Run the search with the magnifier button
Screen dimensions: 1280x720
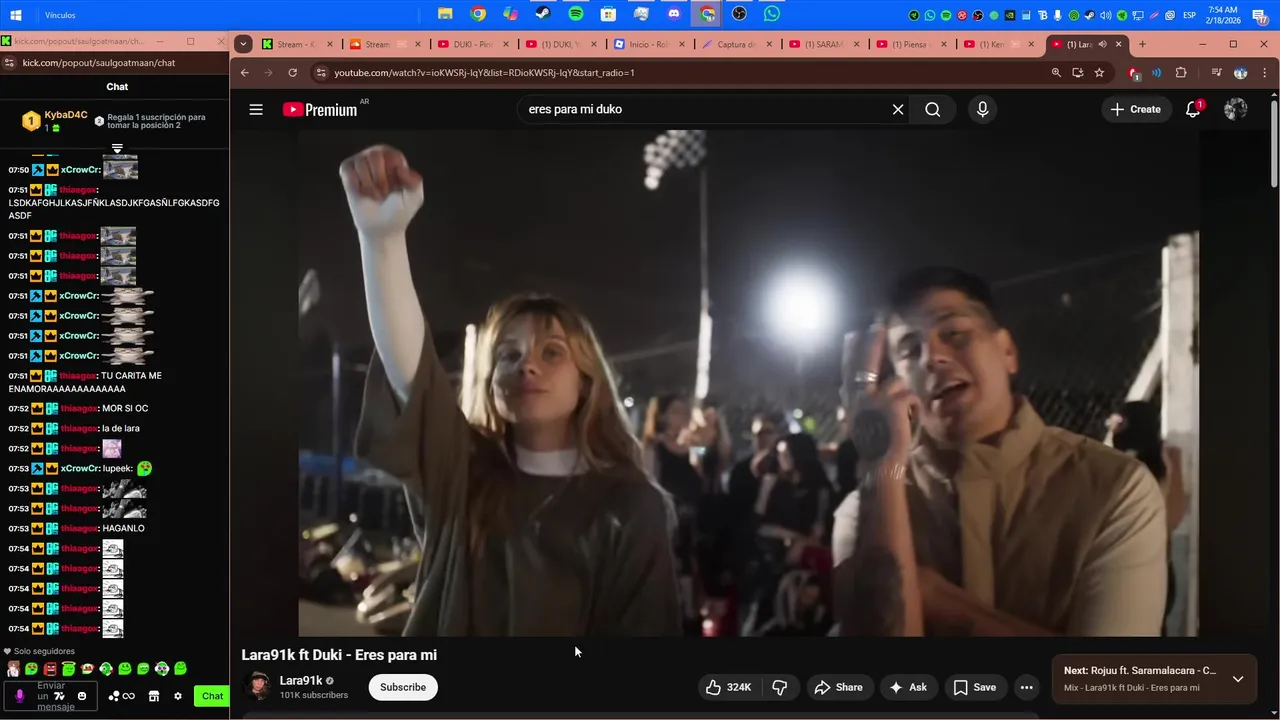tap(933, 109)
